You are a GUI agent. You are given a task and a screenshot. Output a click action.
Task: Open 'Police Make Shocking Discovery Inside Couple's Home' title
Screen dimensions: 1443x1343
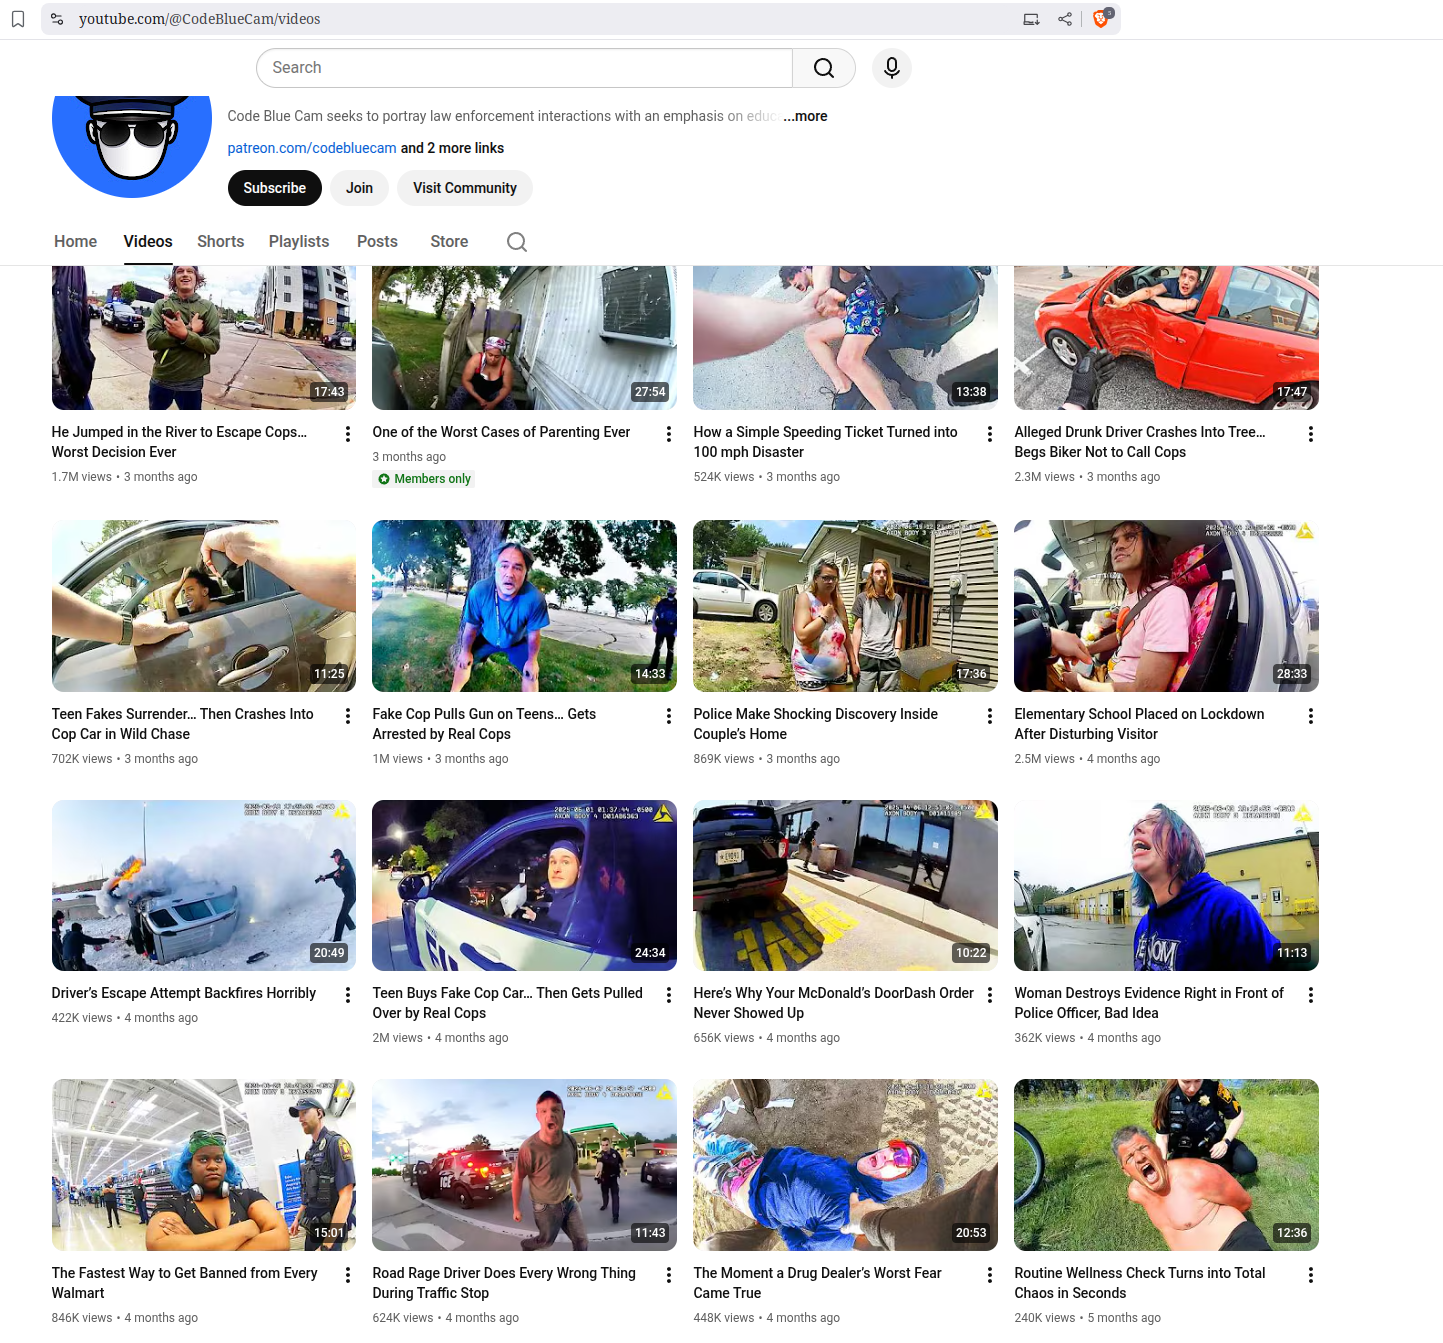(x=816, y=724)
